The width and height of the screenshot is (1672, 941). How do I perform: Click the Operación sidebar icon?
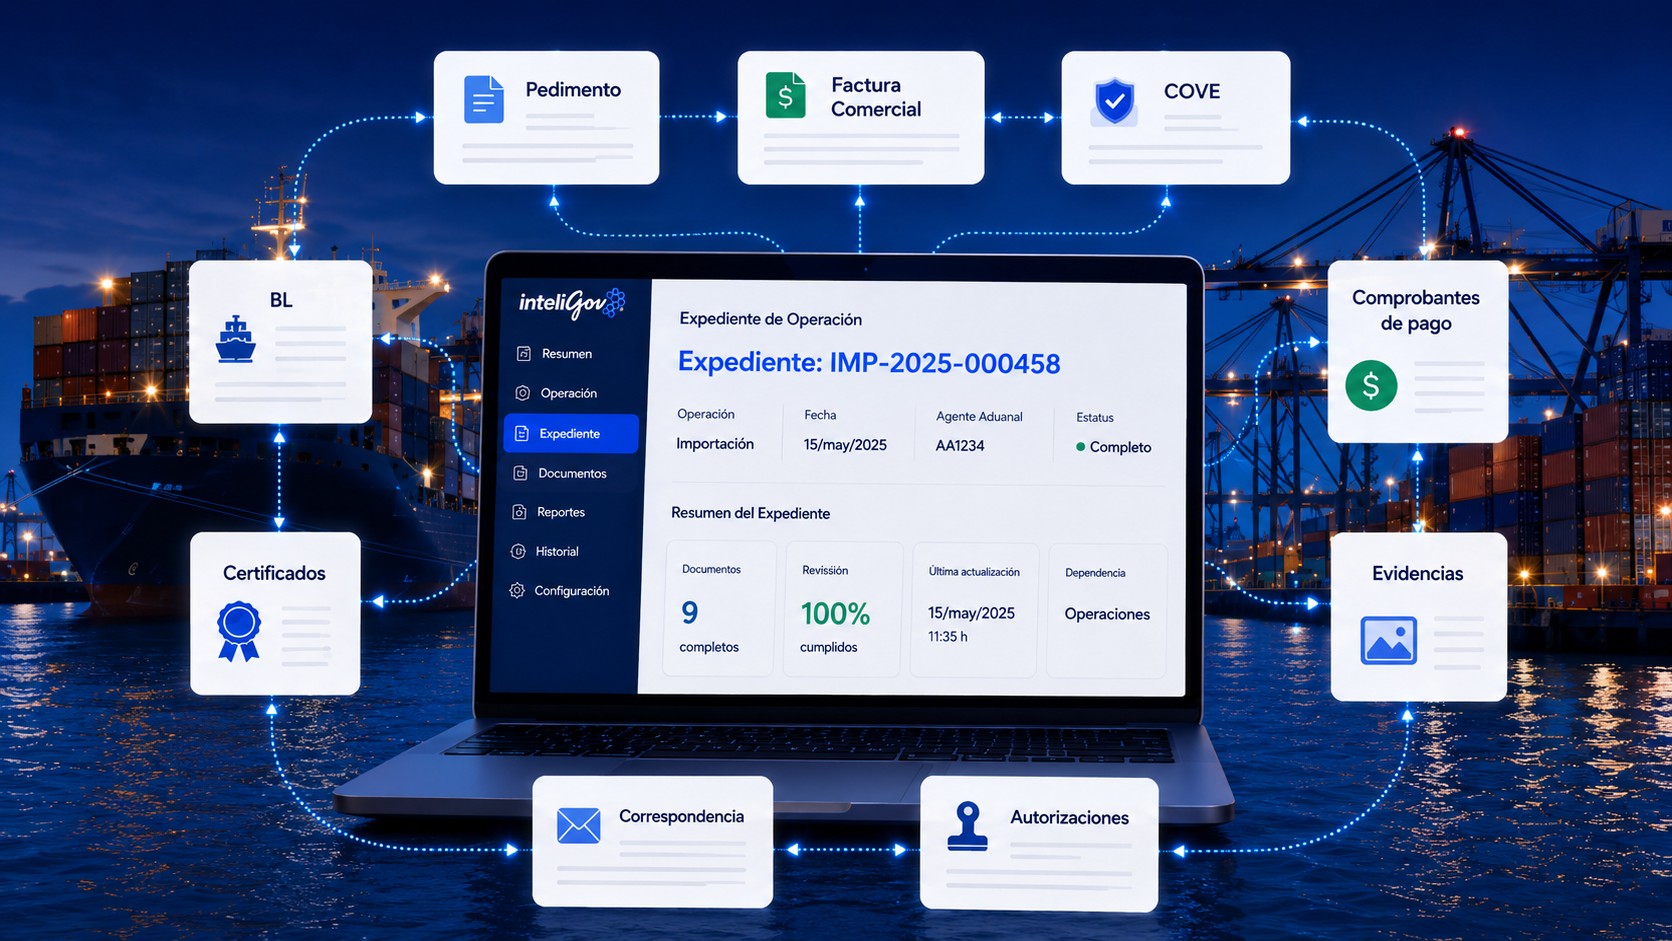[x=522, y=393]
